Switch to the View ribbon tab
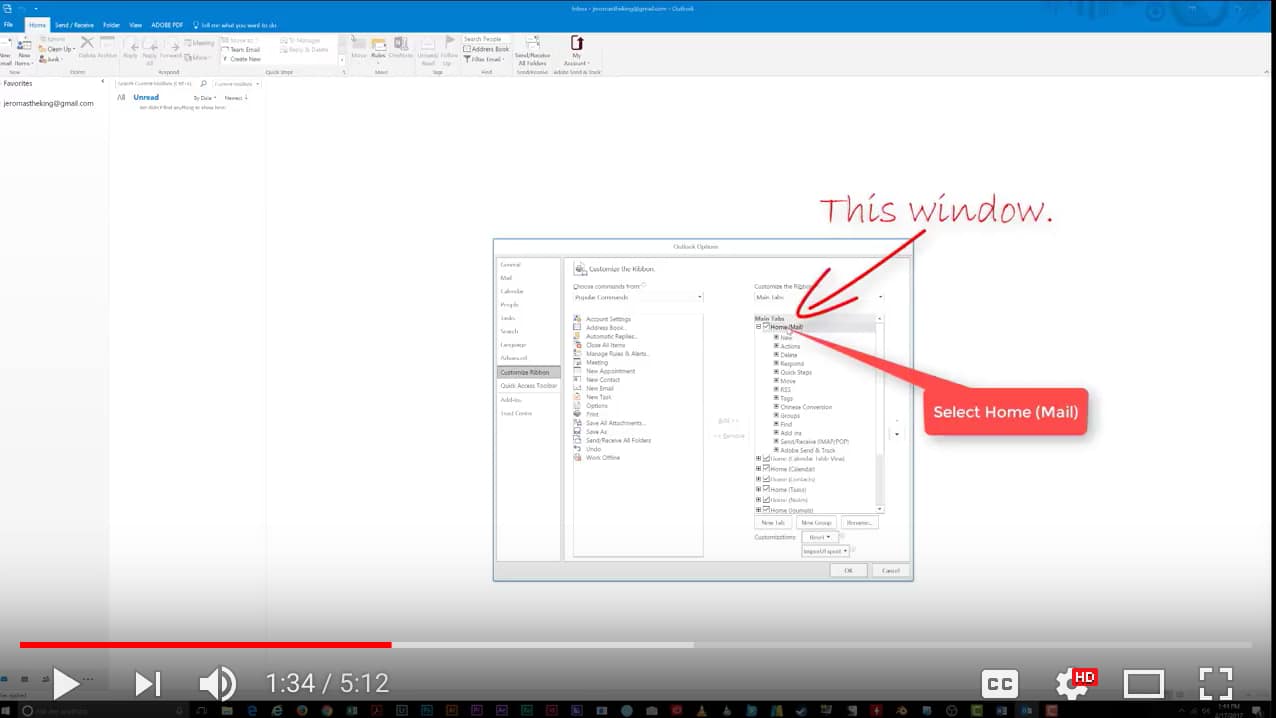The width and height of the screenshot is (1278, 718). (x=133, y=25)
